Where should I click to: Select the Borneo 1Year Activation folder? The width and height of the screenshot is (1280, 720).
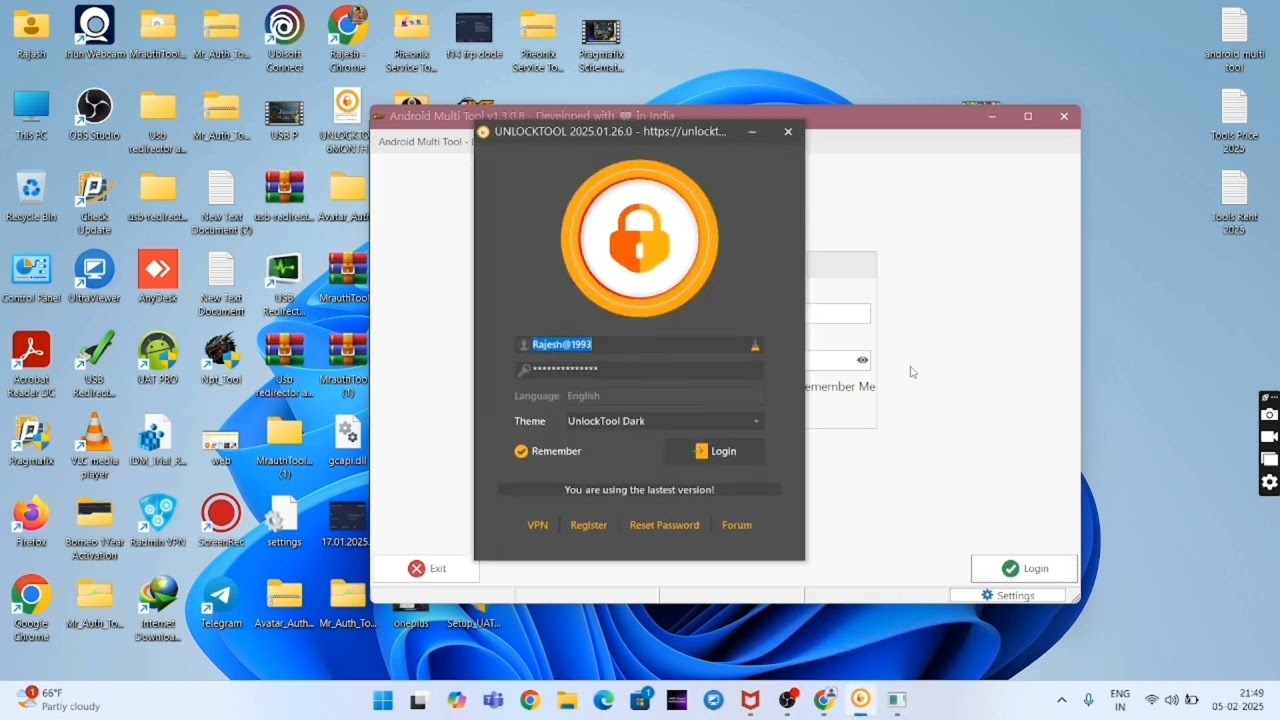pos(94,528)
